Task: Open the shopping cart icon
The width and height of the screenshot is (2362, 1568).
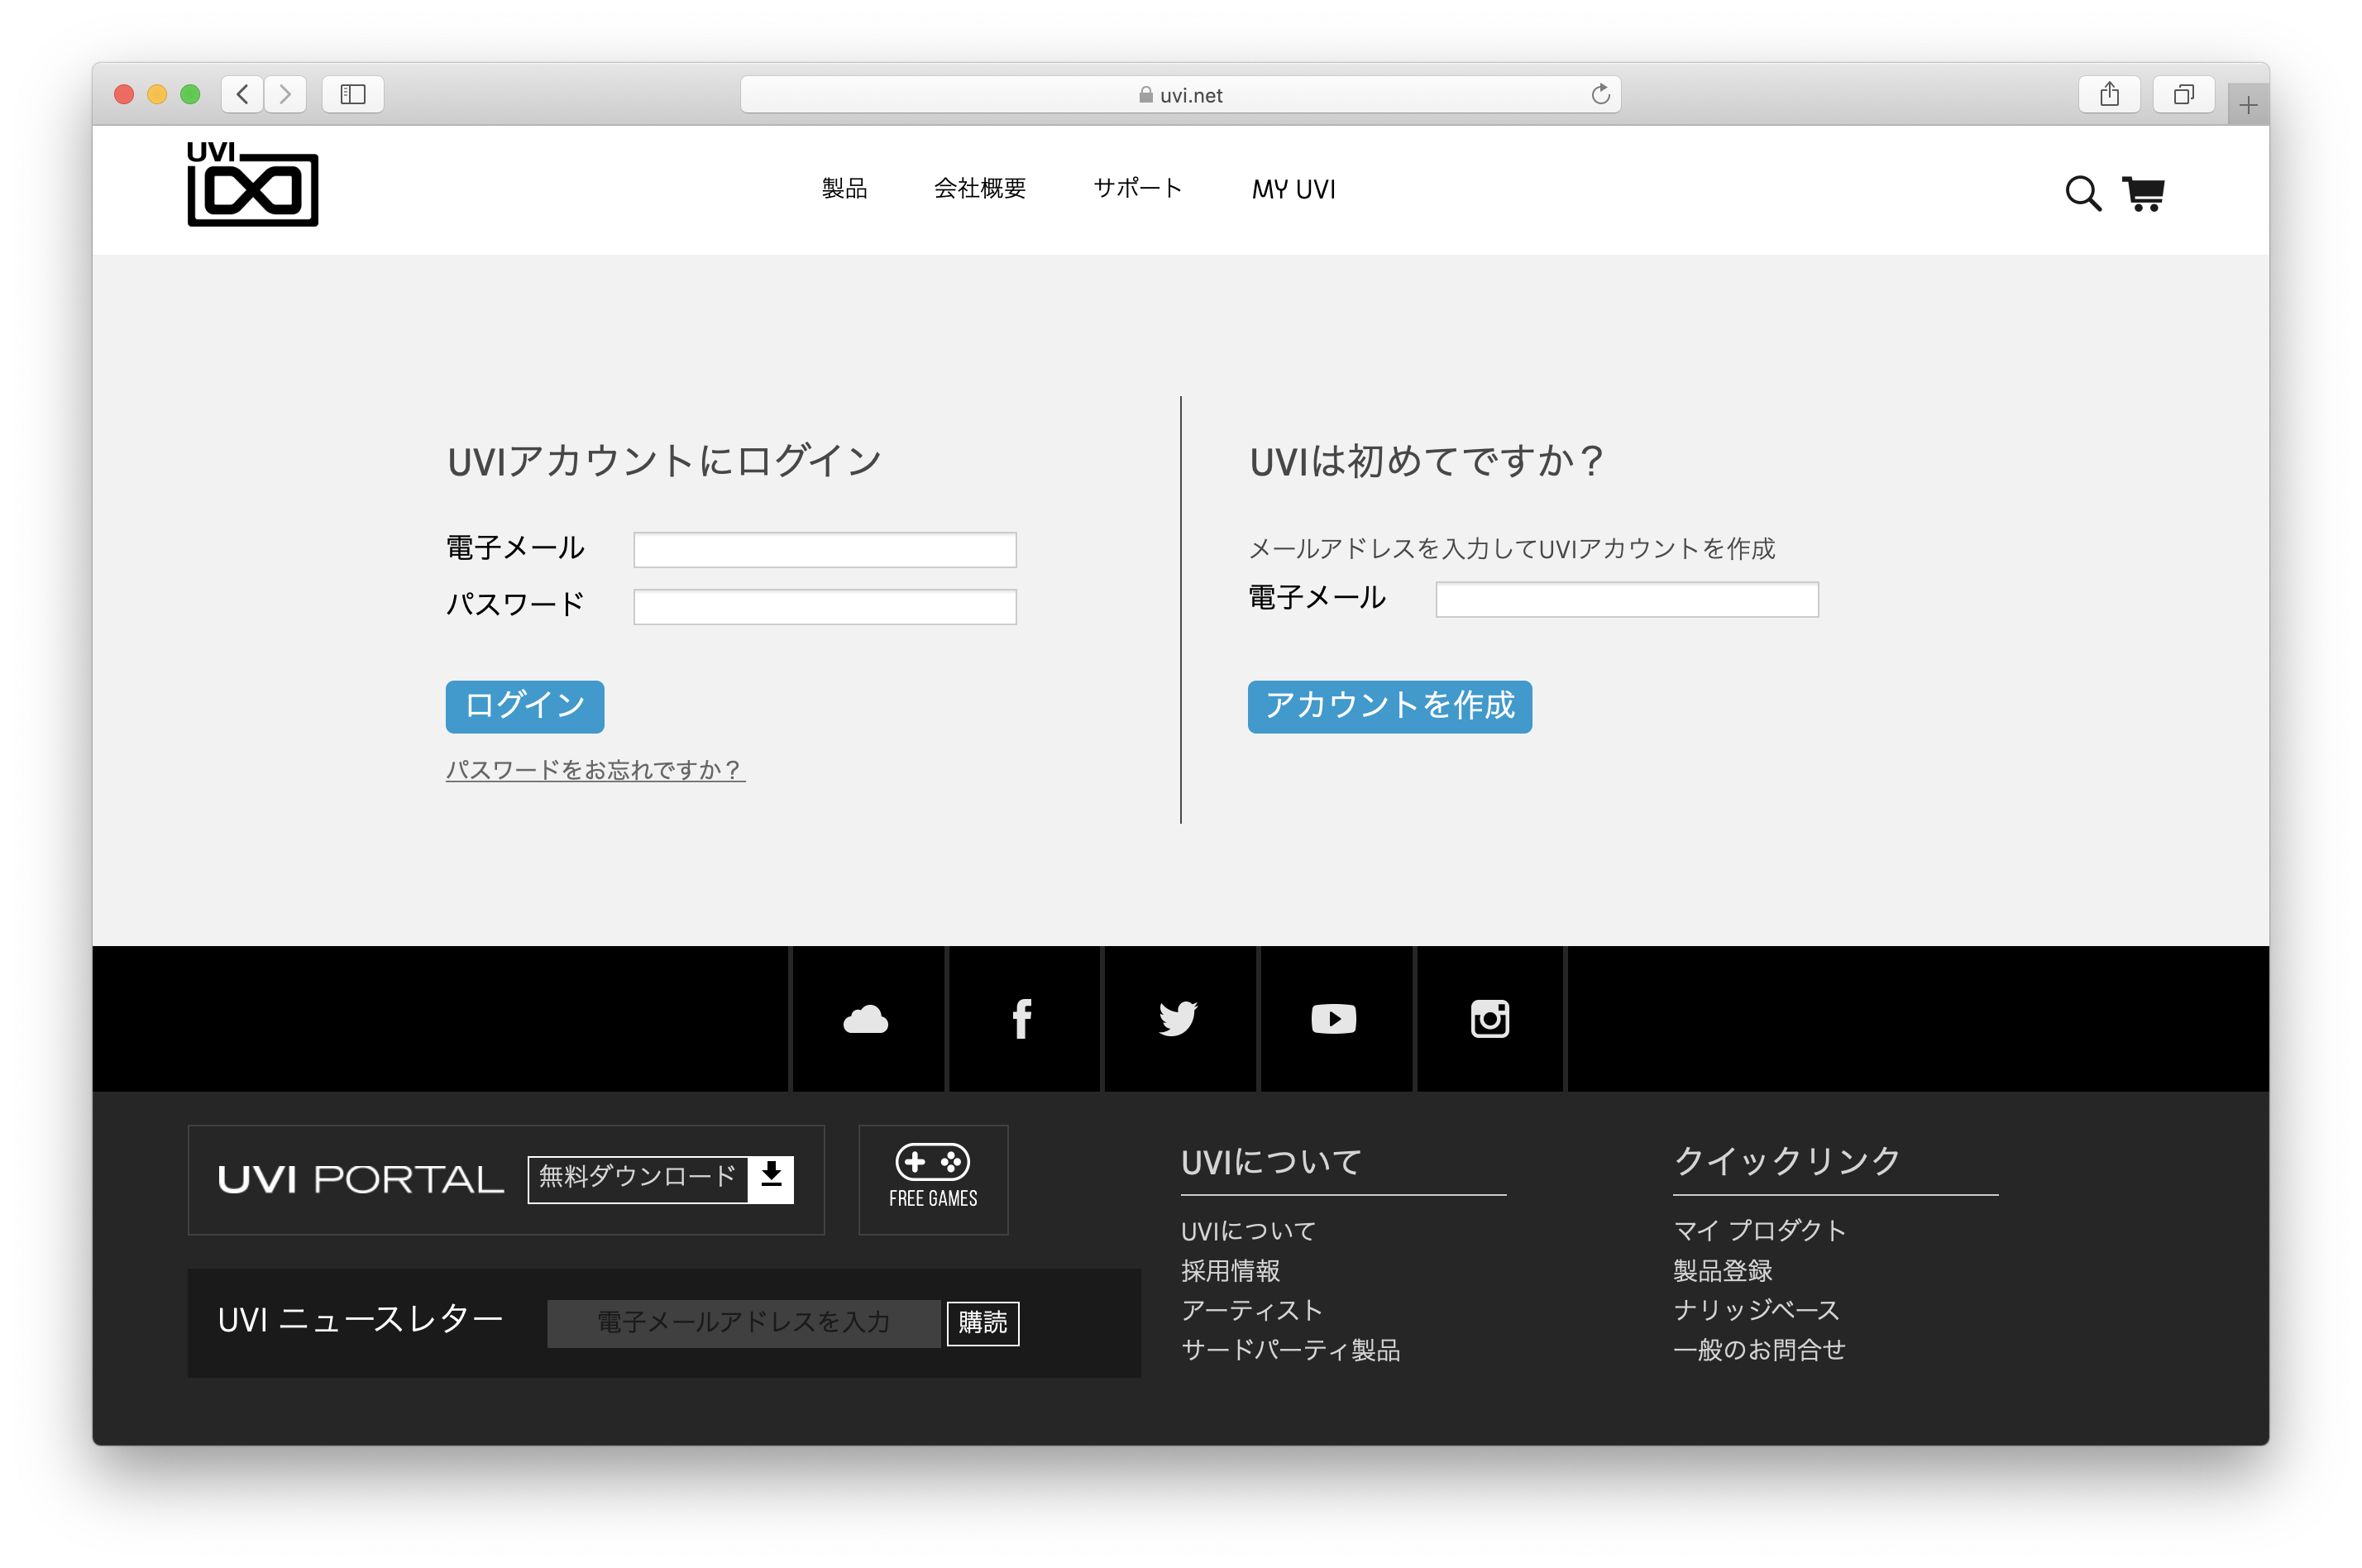Action: [2143, 194]
